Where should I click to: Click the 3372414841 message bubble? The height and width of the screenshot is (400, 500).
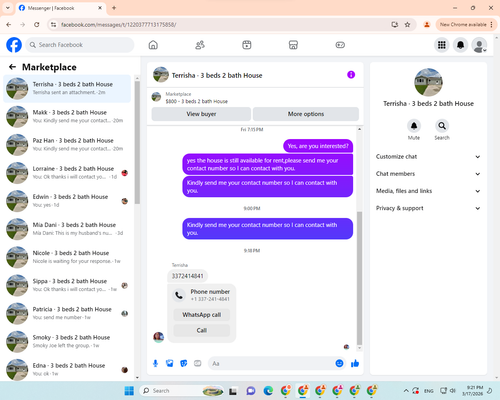187,276
